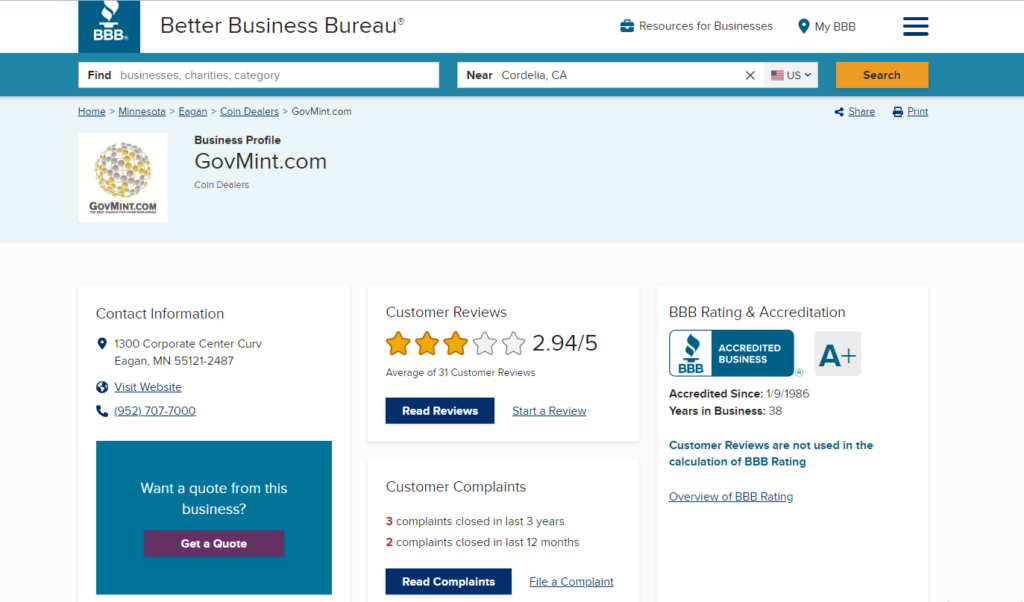The height and width of the screenshot is (602, 1024).
Task: Open Resources for Businesses link
Action: click(x=705, y=26)
